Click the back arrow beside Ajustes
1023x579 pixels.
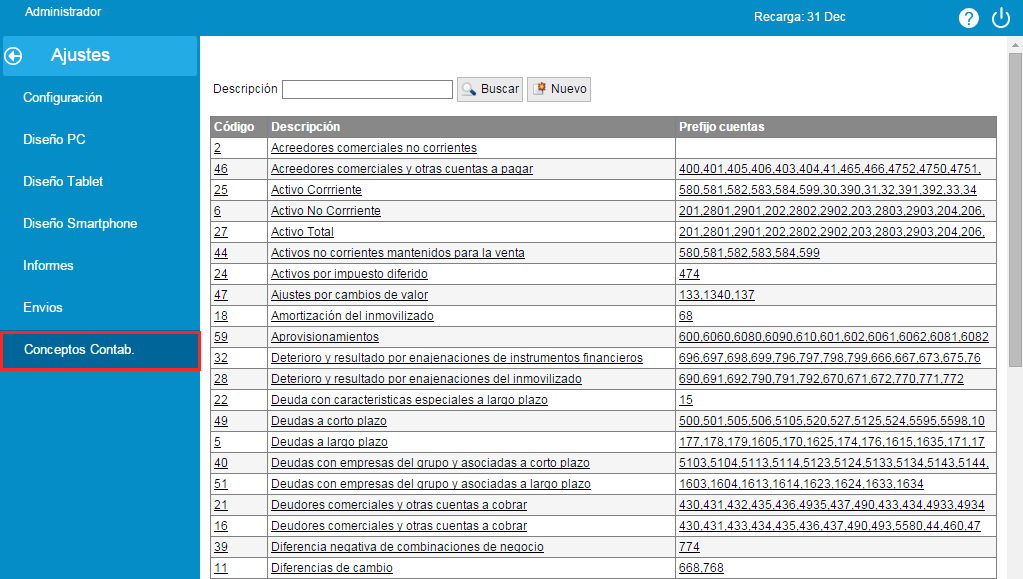click(x=14, y=56)
